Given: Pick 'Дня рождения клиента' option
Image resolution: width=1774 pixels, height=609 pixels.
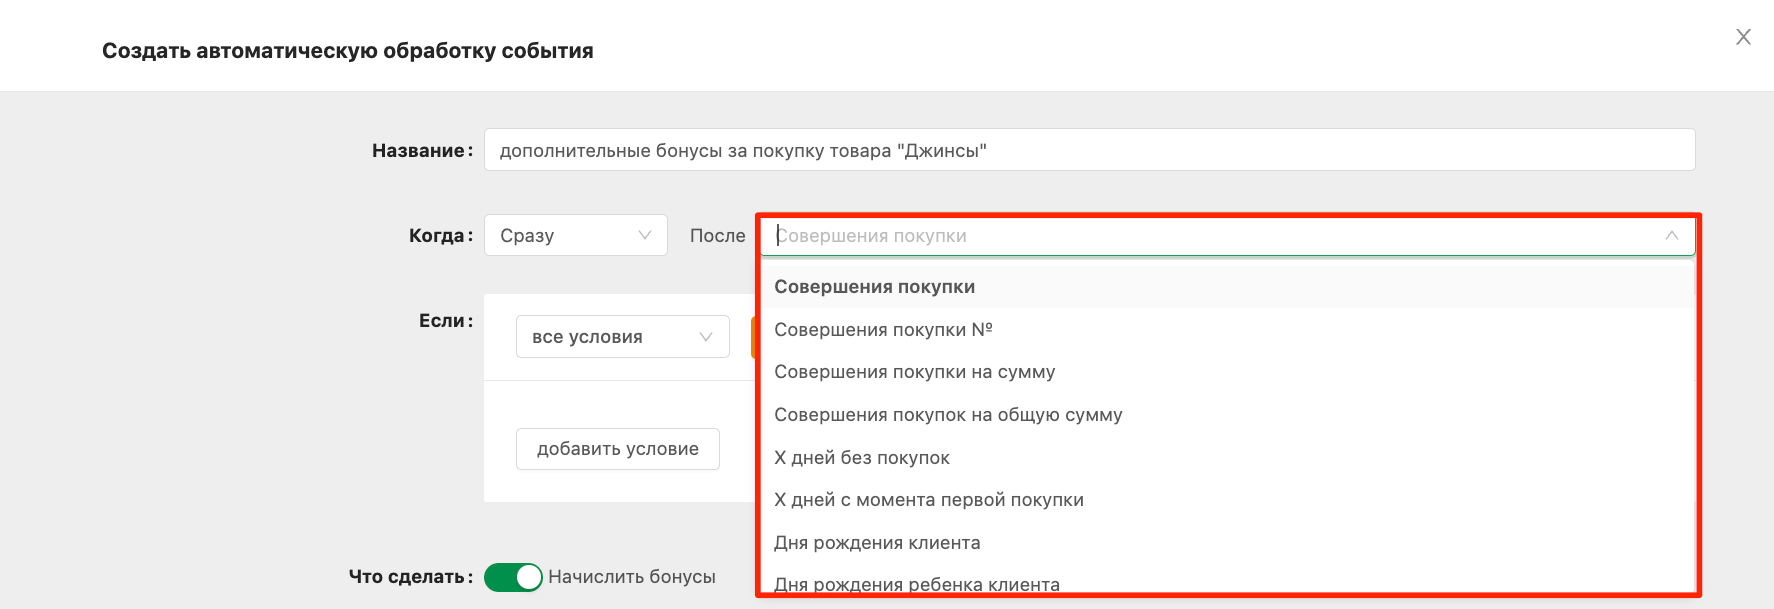Looking at the screenshot, I should (x=1227, y=543).
